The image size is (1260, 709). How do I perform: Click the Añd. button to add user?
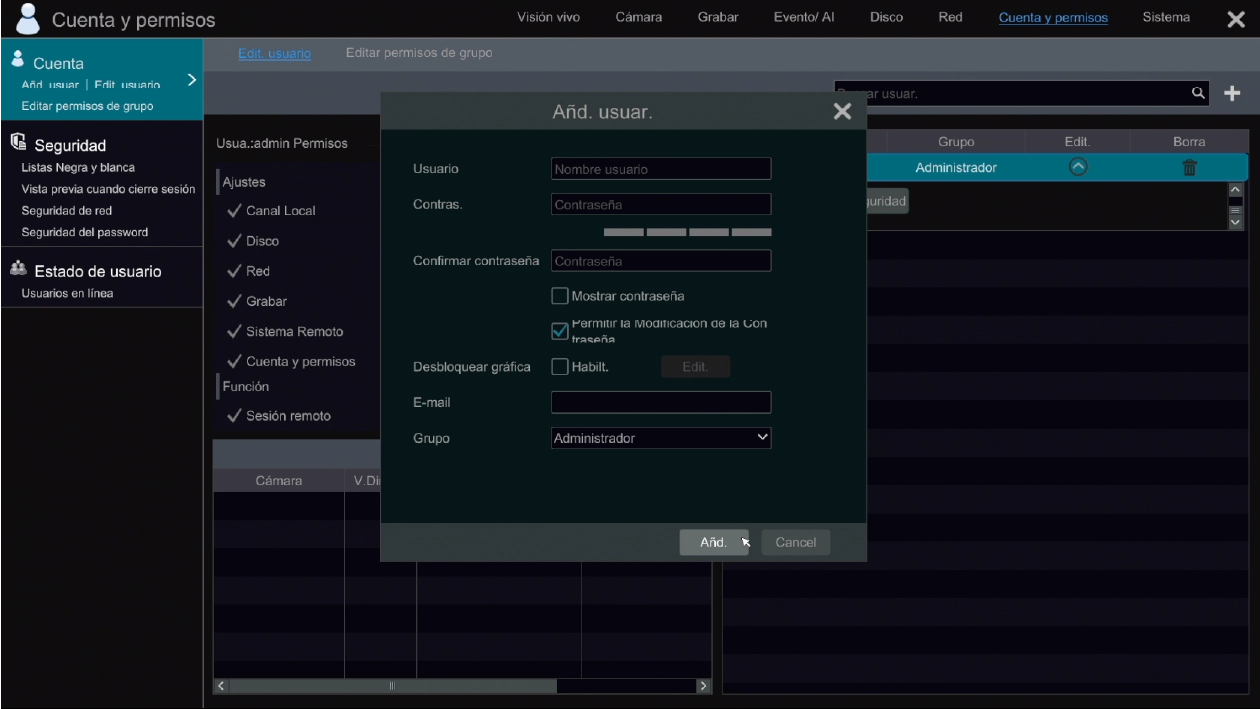[x=713, y=542]
